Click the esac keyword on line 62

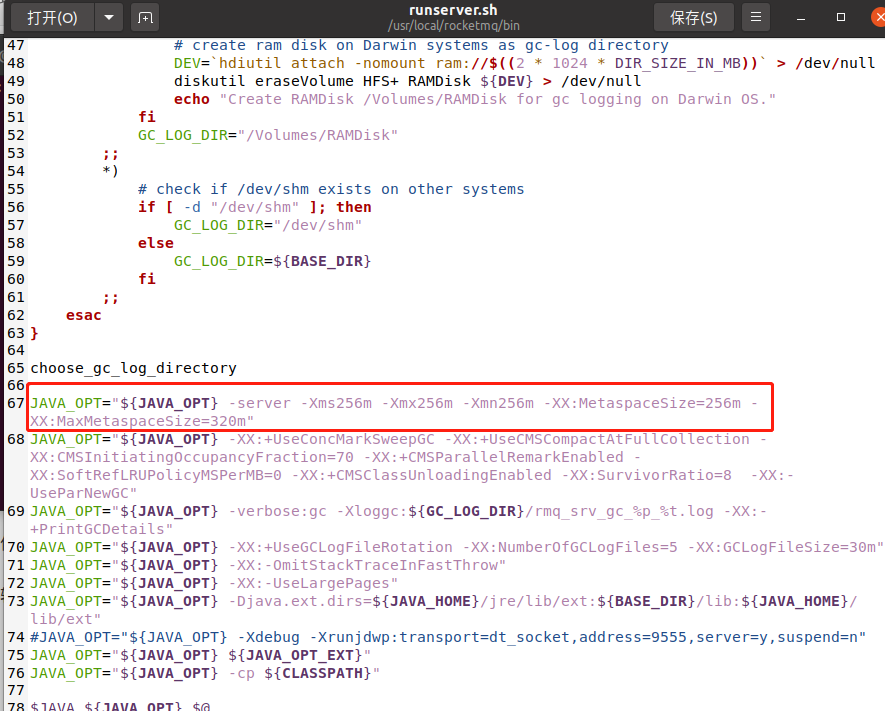(x=82, y=314)
